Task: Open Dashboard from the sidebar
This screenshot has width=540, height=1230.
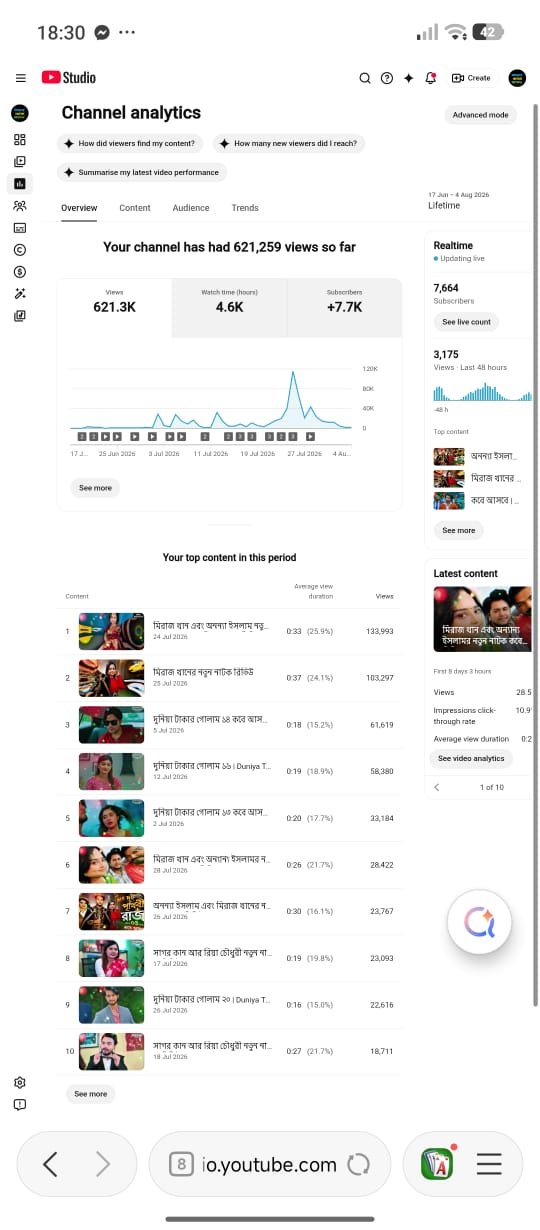Action: pos(19,140)
